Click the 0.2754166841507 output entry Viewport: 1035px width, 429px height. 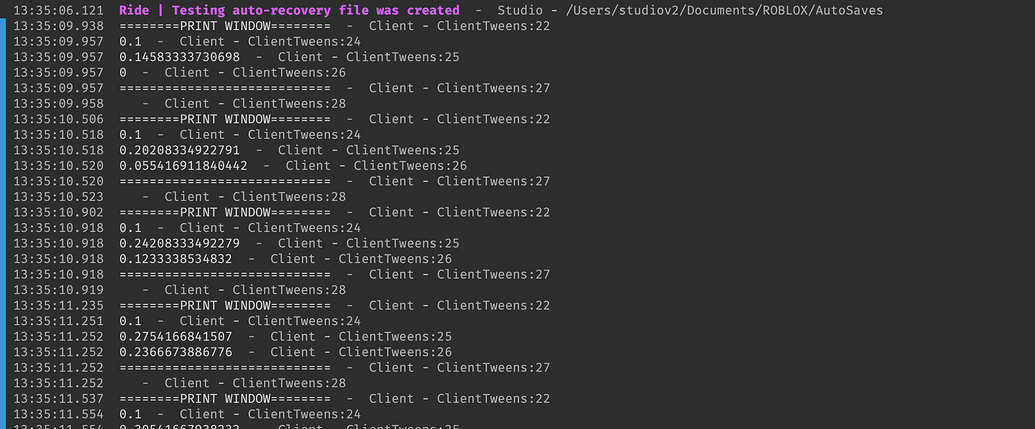point(176,336)
